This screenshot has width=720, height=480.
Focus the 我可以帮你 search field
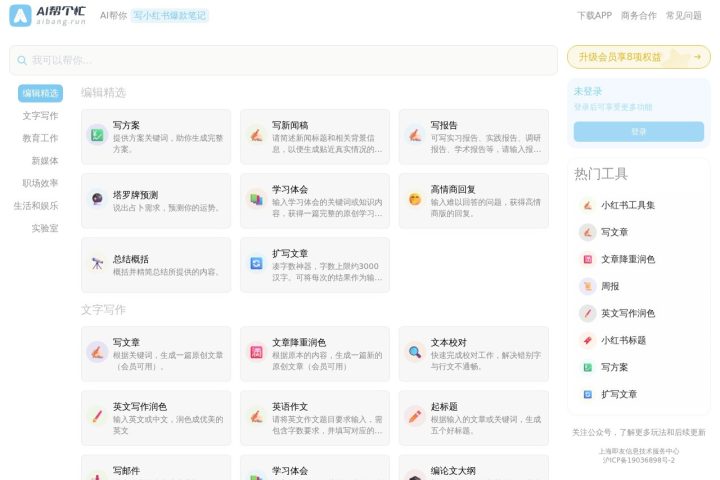click(x=283, y=60)
